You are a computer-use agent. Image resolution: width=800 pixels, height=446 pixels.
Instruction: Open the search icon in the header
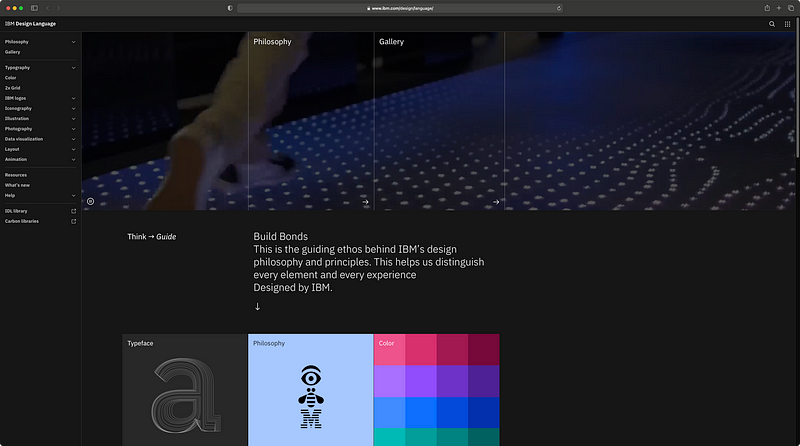point(772,24)
